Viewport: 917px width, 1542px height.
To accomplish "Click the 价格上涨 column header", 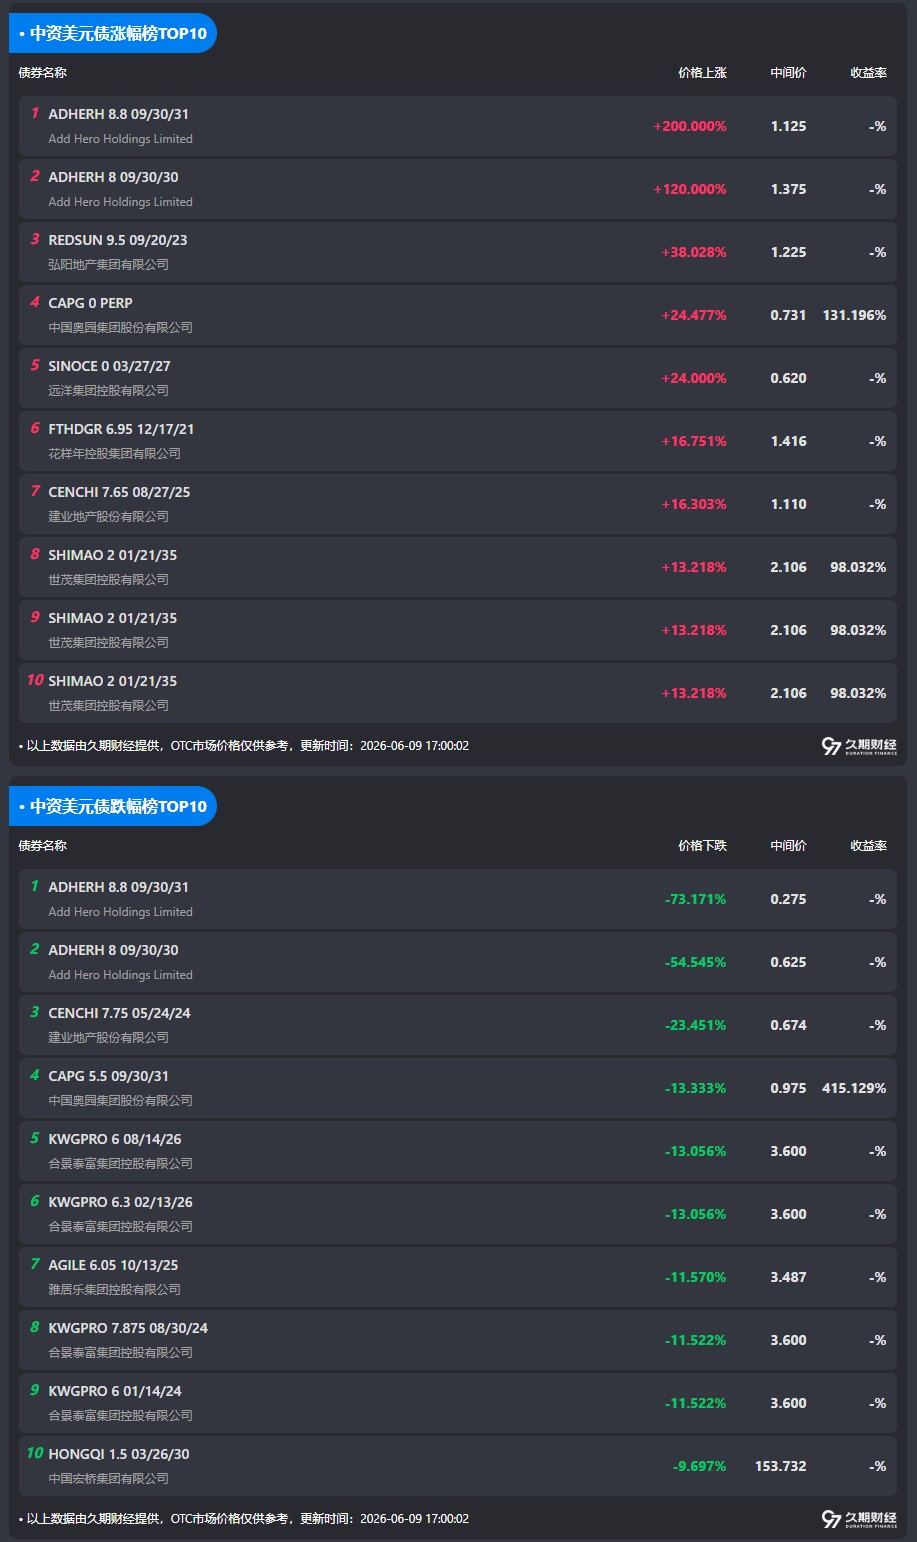I will tap(702, 73).
